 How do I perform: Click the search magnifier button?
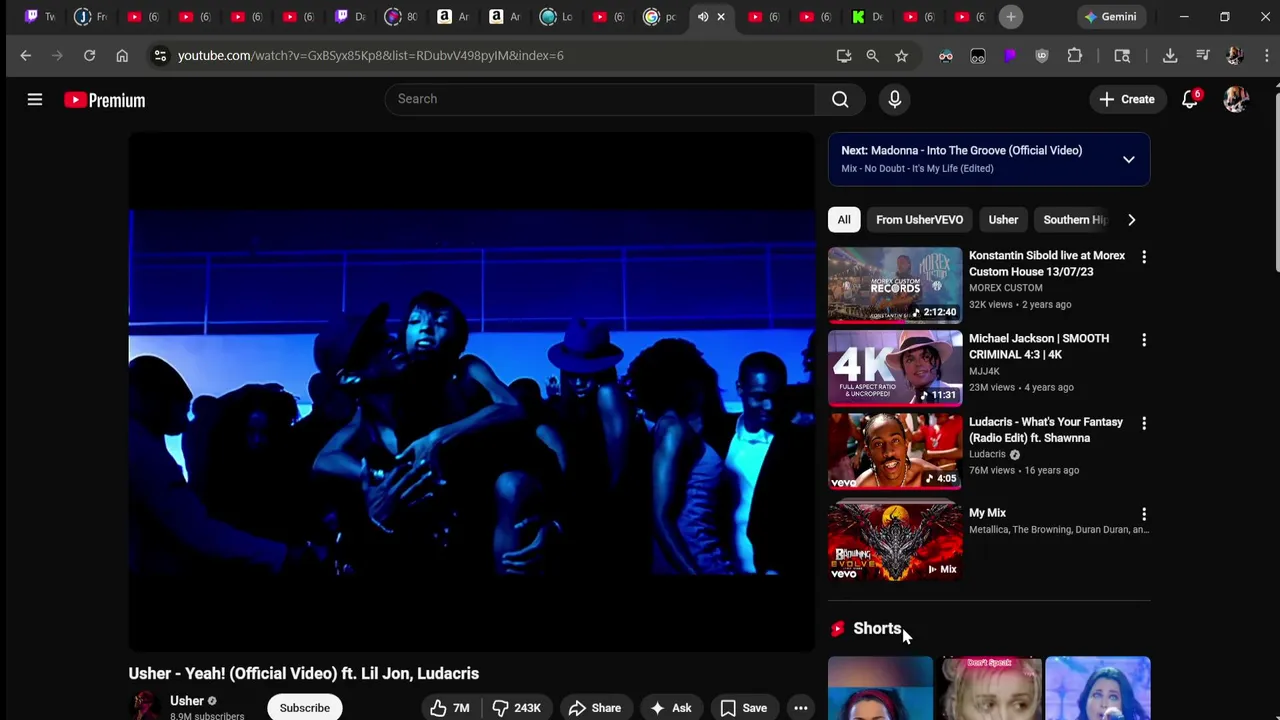tap(840, 99)
